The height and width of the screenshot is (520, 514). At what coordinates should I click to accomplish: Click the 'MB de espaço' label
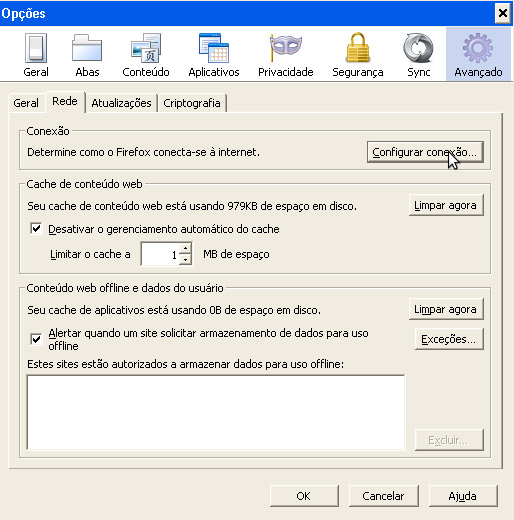pos(236,254)
